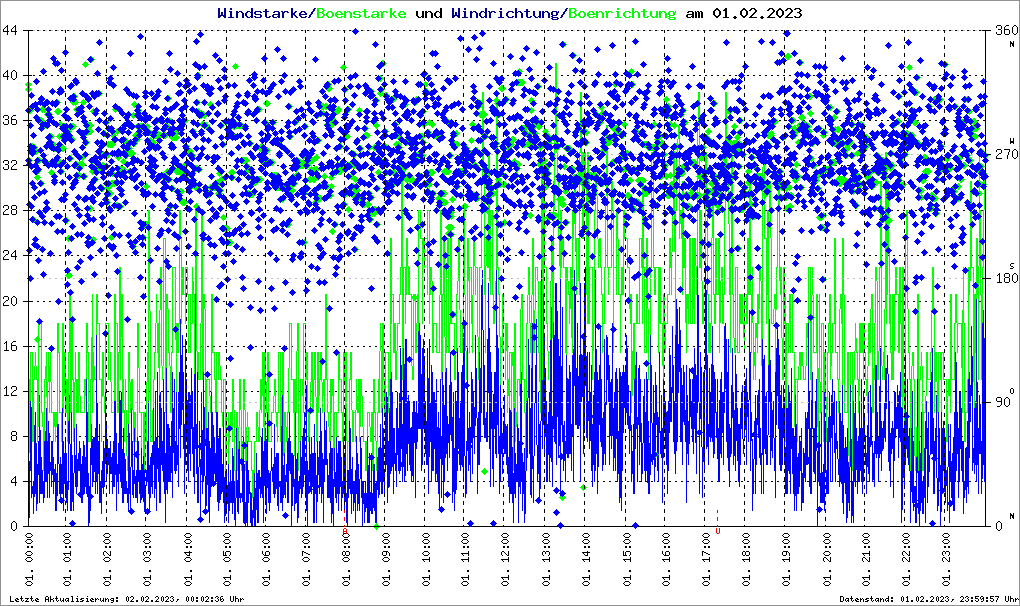Click the direction axis value 270
This screenshot has height=606, width=1020.
[1006, 154]
